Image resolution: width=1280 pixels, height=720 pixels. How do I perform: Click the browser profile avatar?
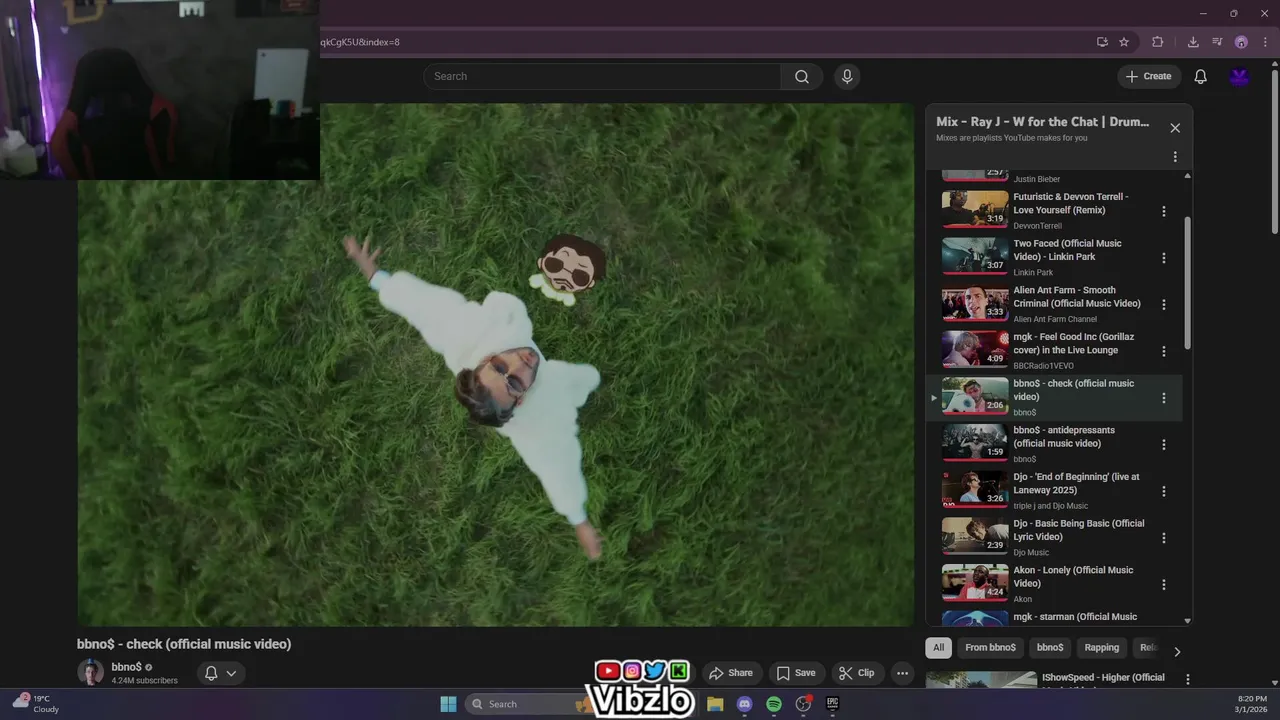[x=1241, y=42]
